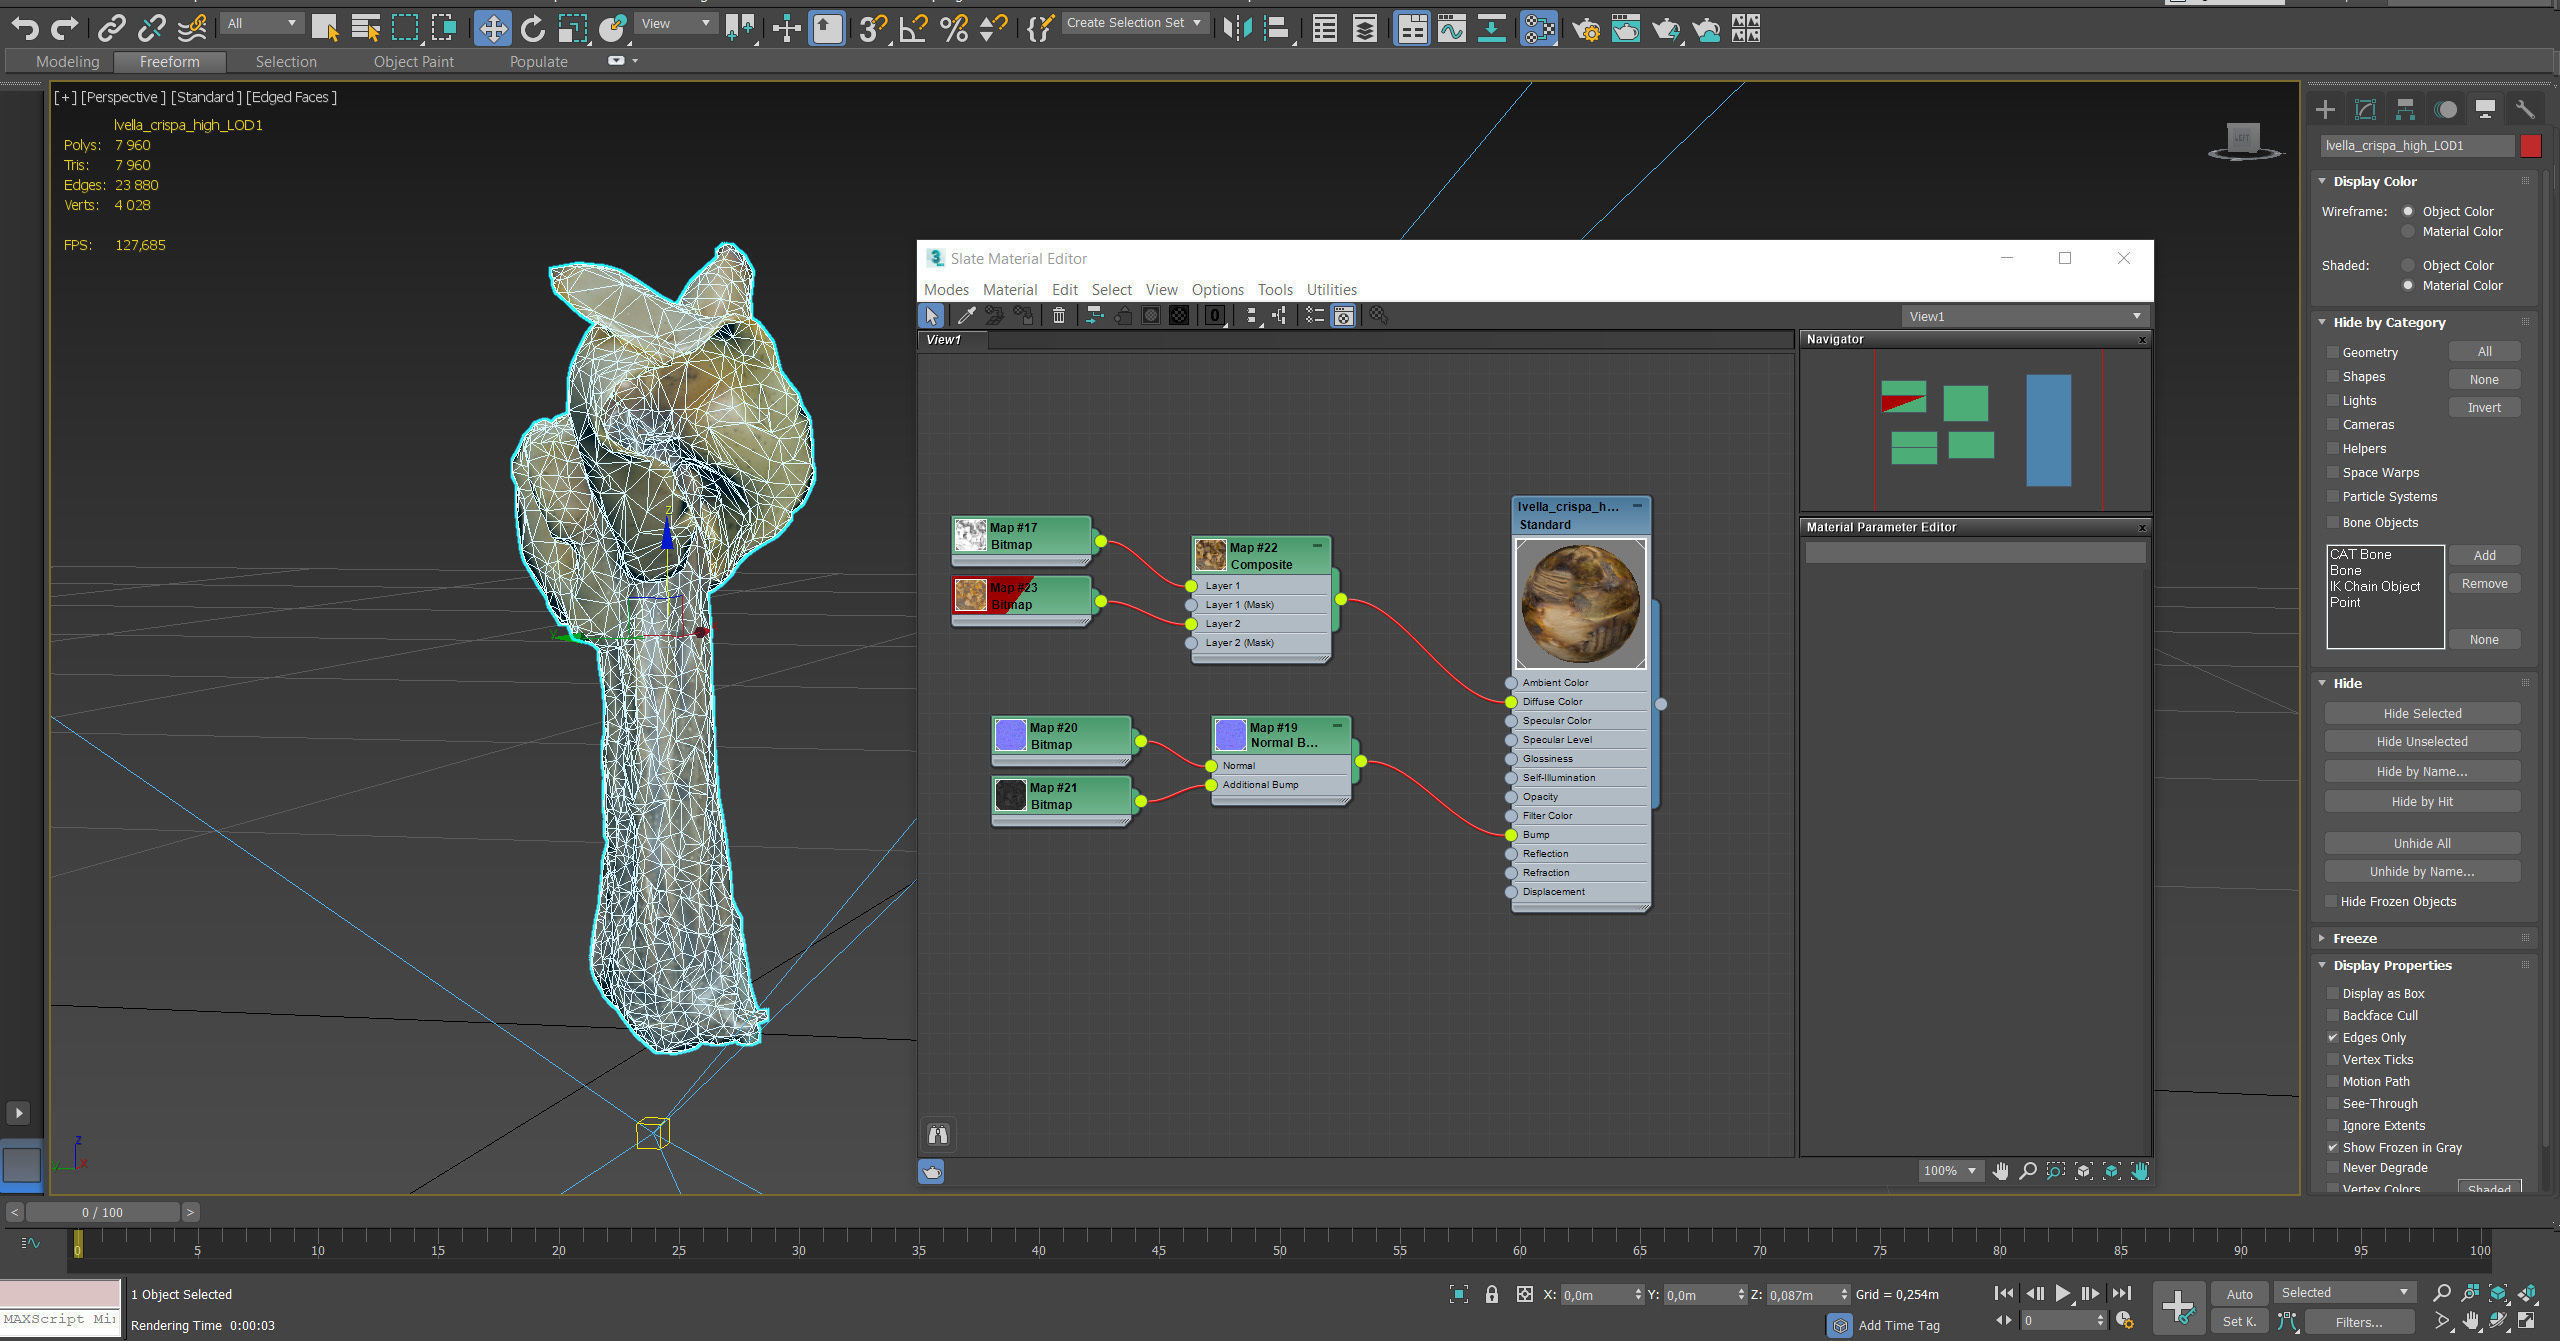Viewport: 2560px width, 1341px height.
Task: Select Wireframe Object Color radio button
Action: (x=2408, y=211)
